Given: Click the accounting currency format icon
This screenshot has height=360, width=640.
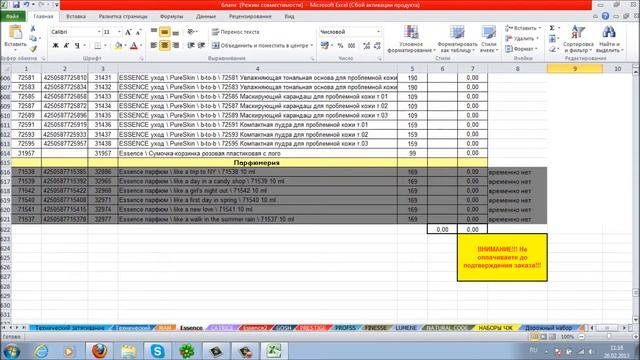Looking at the screenshot, I should point(324,45).
